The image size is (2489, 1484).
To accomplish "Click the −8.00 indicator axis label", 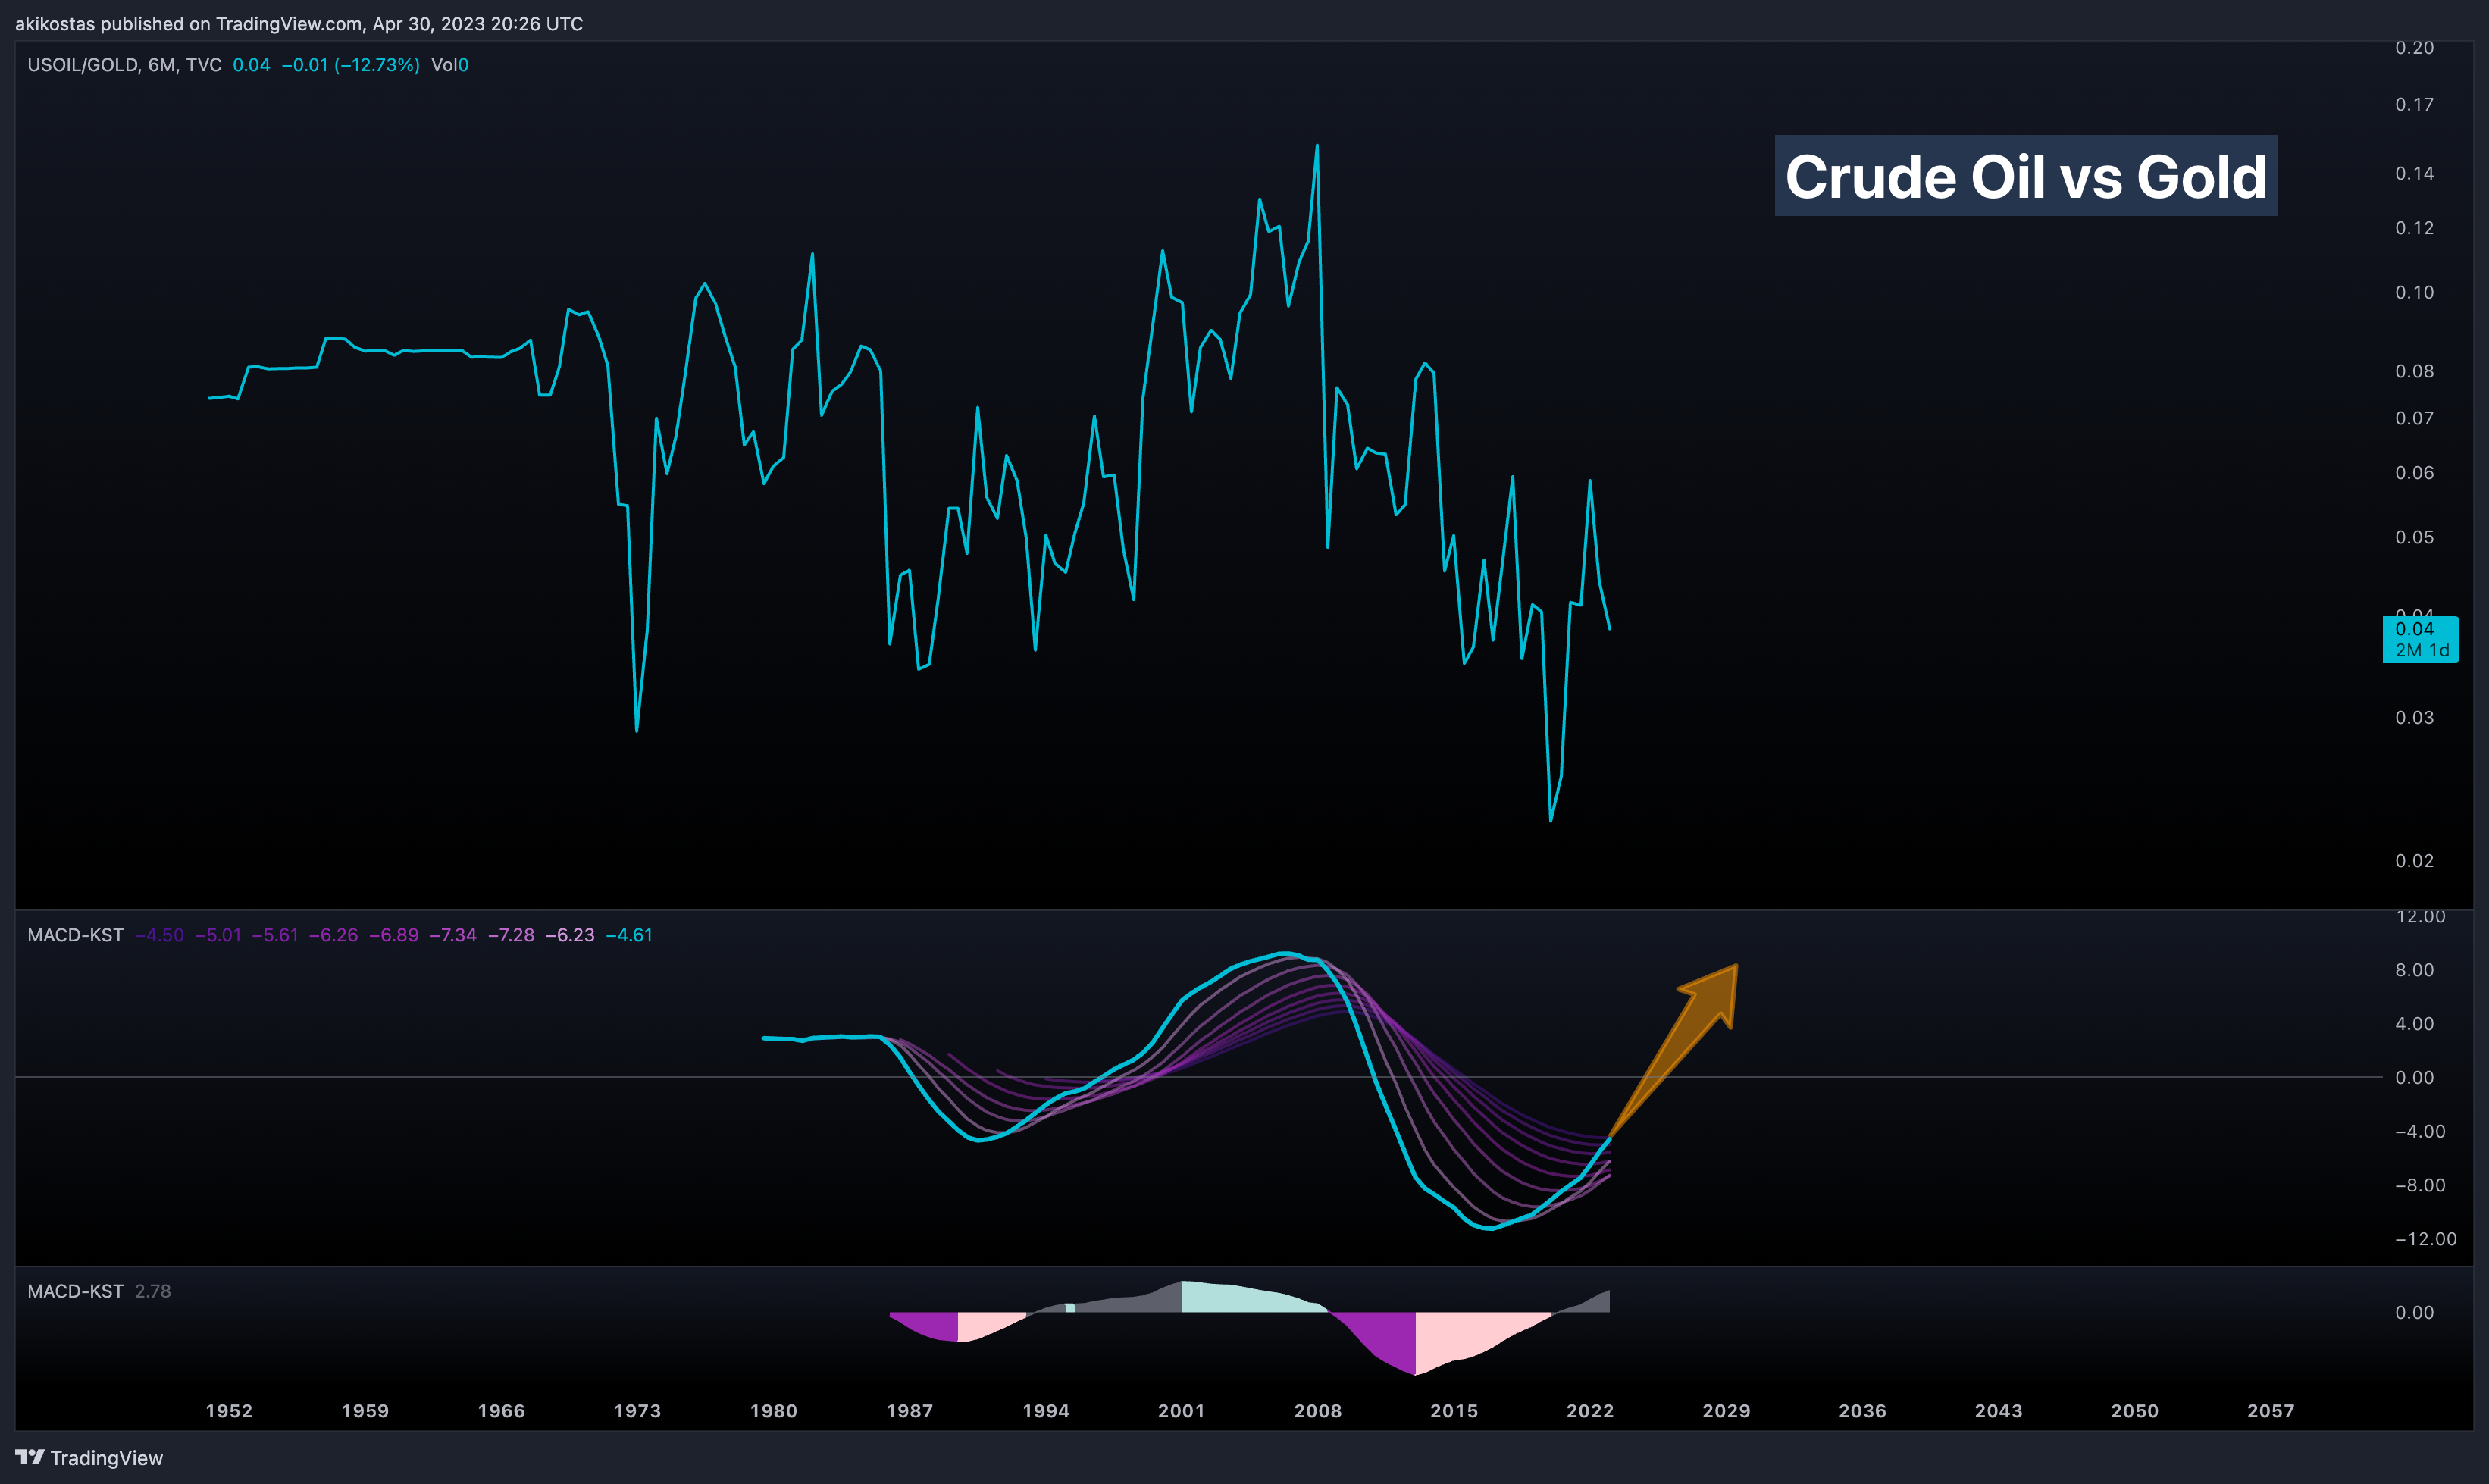I will [2420, 1186].
